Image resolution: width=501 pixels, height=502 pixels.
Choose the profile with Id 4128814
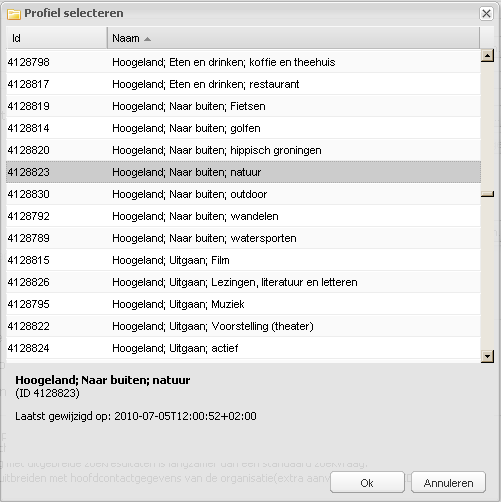243,128
